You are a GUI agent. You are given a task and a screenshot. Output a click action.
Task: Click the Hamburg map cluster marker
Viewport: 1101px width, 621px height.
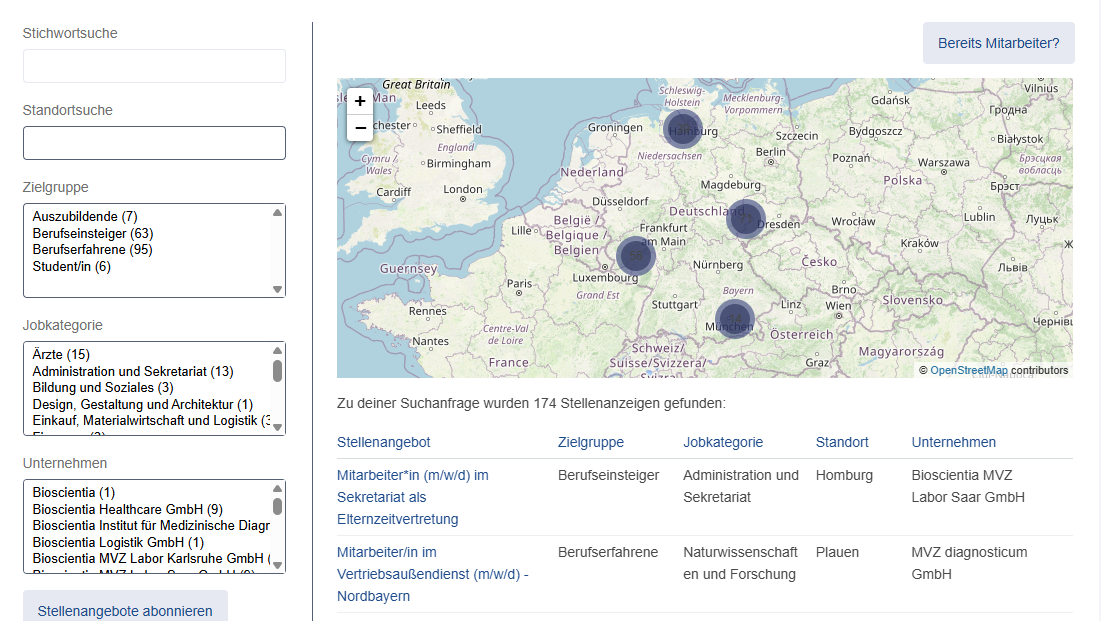[683, 129]
